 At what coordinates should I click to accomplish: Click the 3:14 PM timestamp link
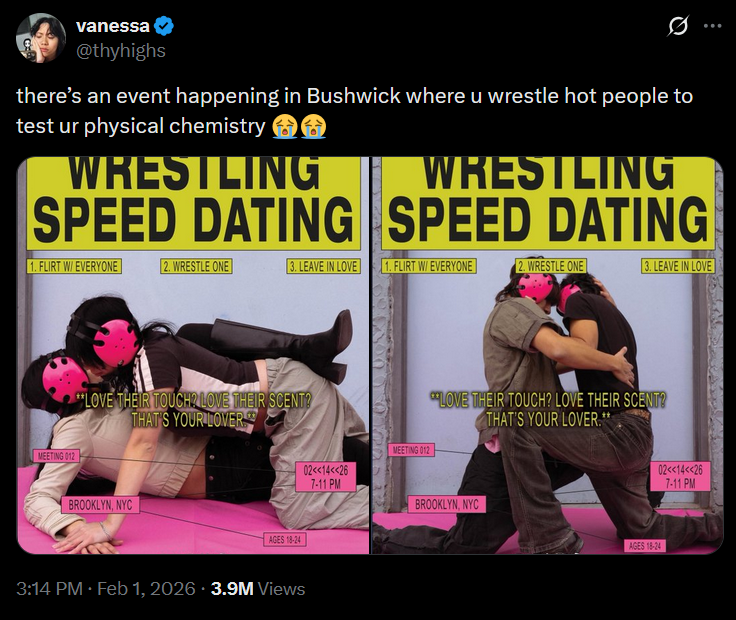coord(49,589)
